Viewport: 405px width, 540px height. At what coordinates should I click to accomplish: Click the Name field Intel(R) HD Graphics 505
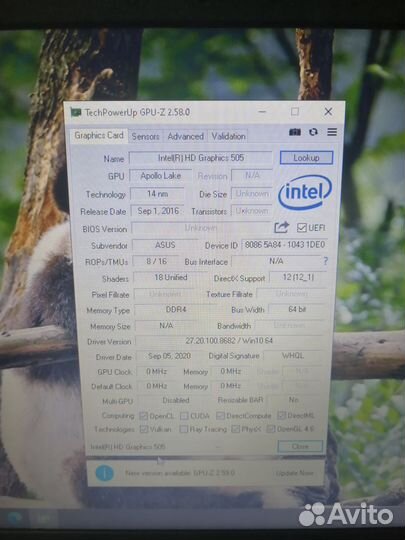coord(201,158)
